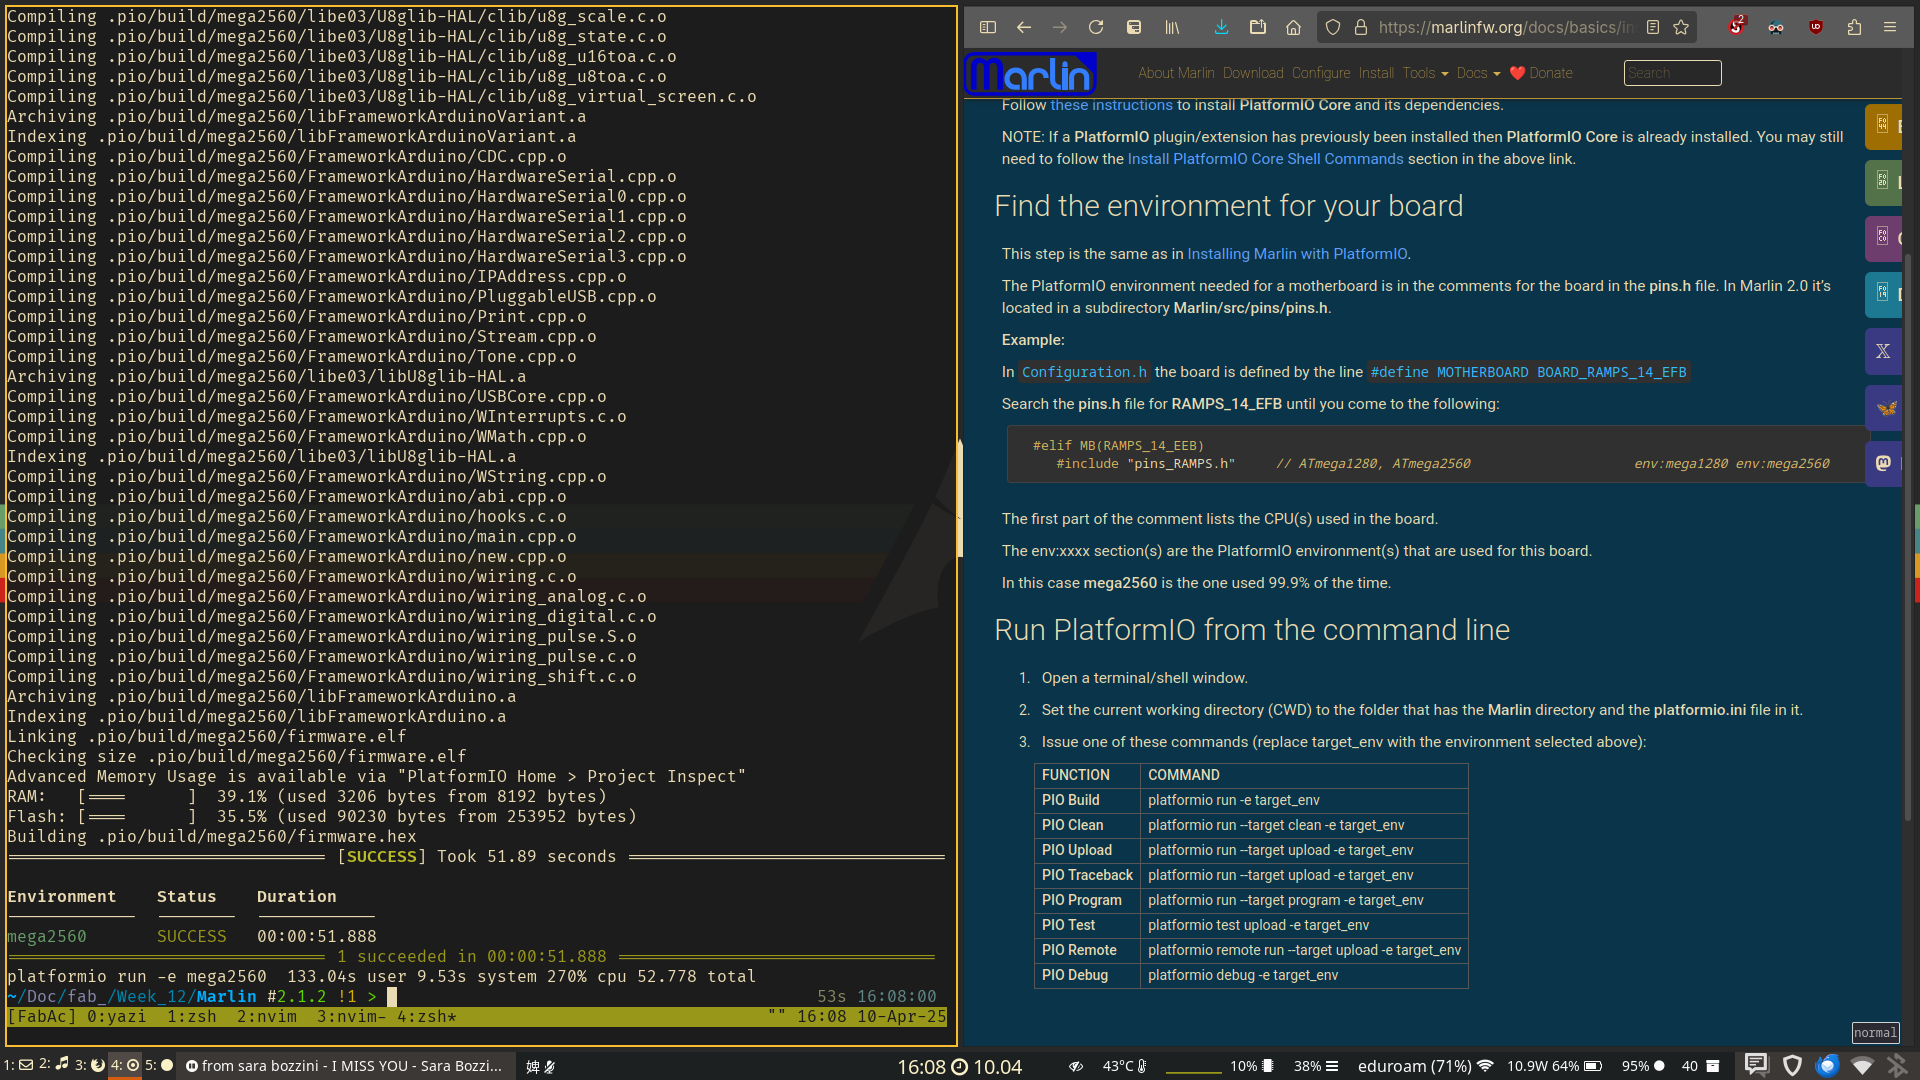
Task: Open the orange F044 side tab
Action: click(x=1883, y=126)
